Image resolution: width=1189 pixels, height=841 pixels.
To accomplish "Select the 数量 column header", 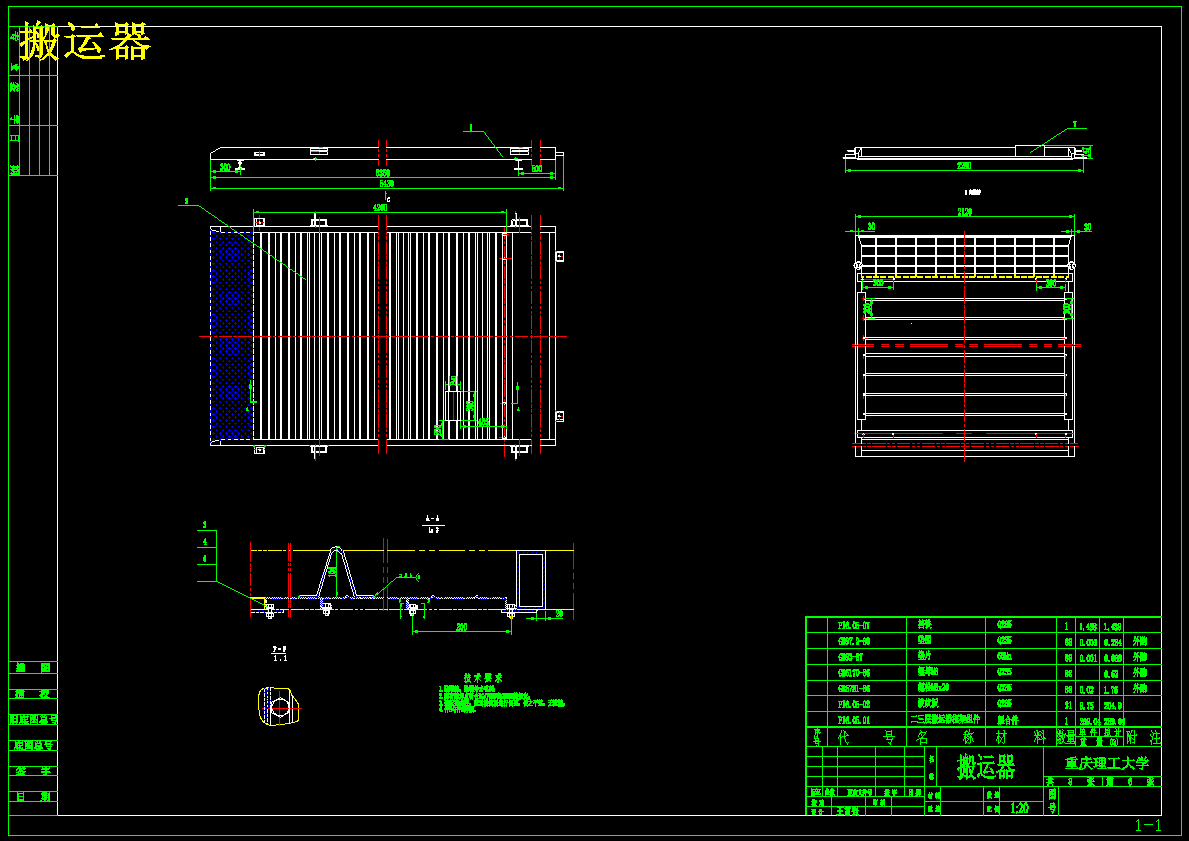I will tap(1066, 737).
